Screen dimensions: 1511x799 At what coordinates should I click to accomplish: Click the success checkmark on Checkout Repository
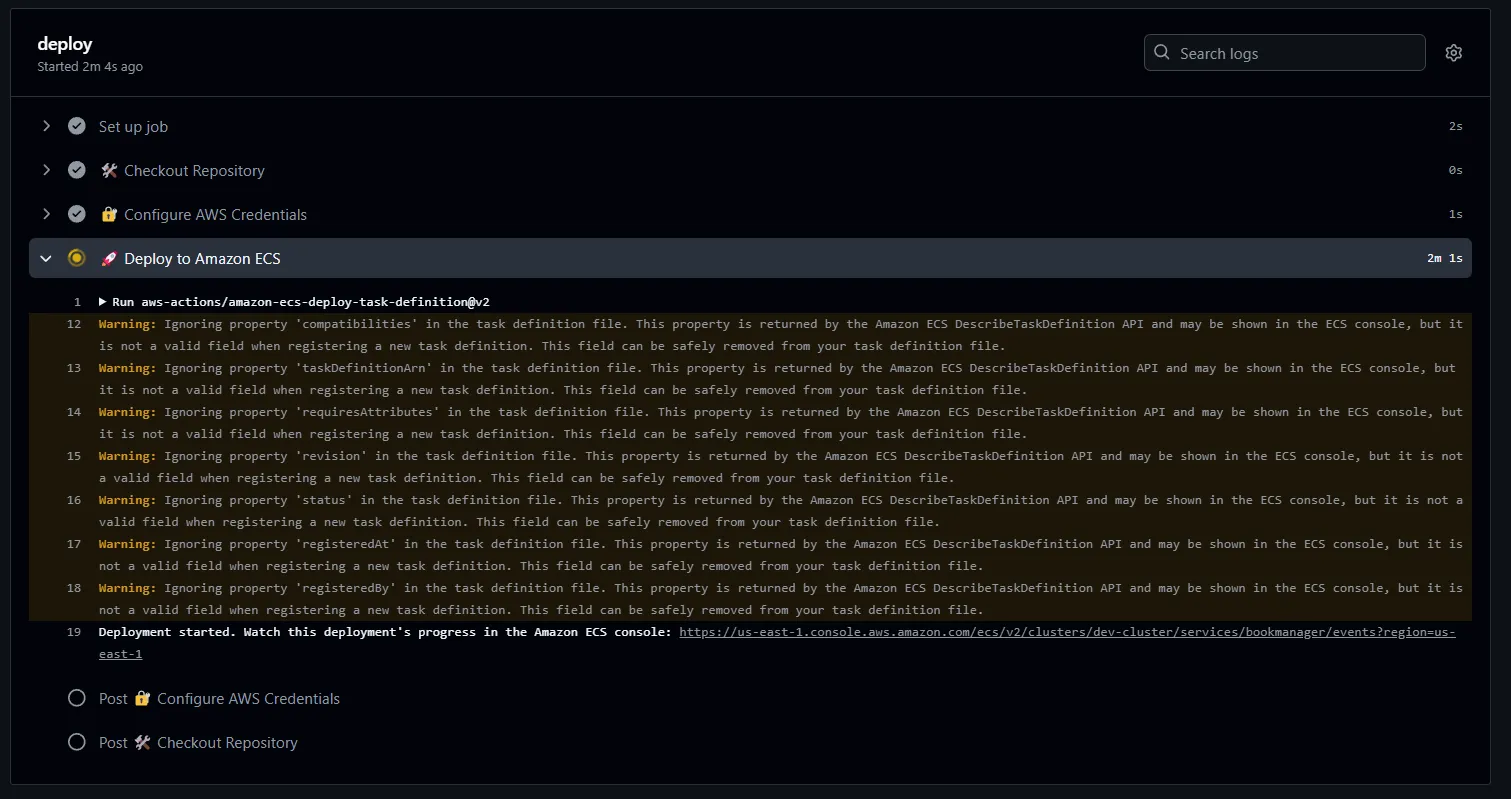click(76, 170)
